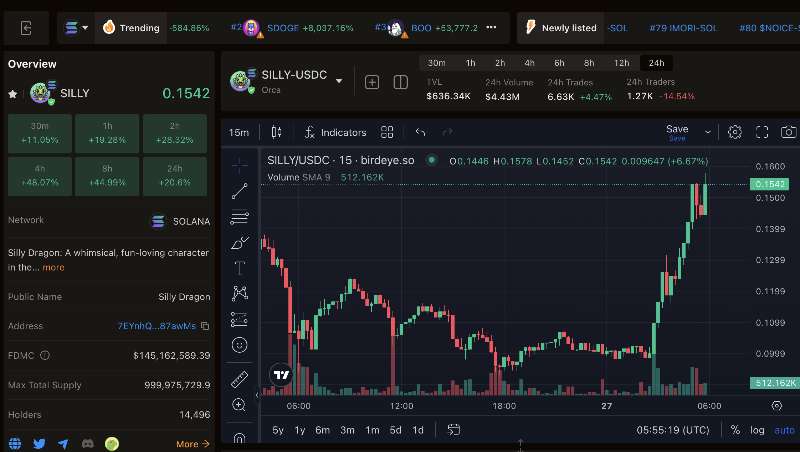Open the #79 IMORI-SOL newly listed pair

683,28
